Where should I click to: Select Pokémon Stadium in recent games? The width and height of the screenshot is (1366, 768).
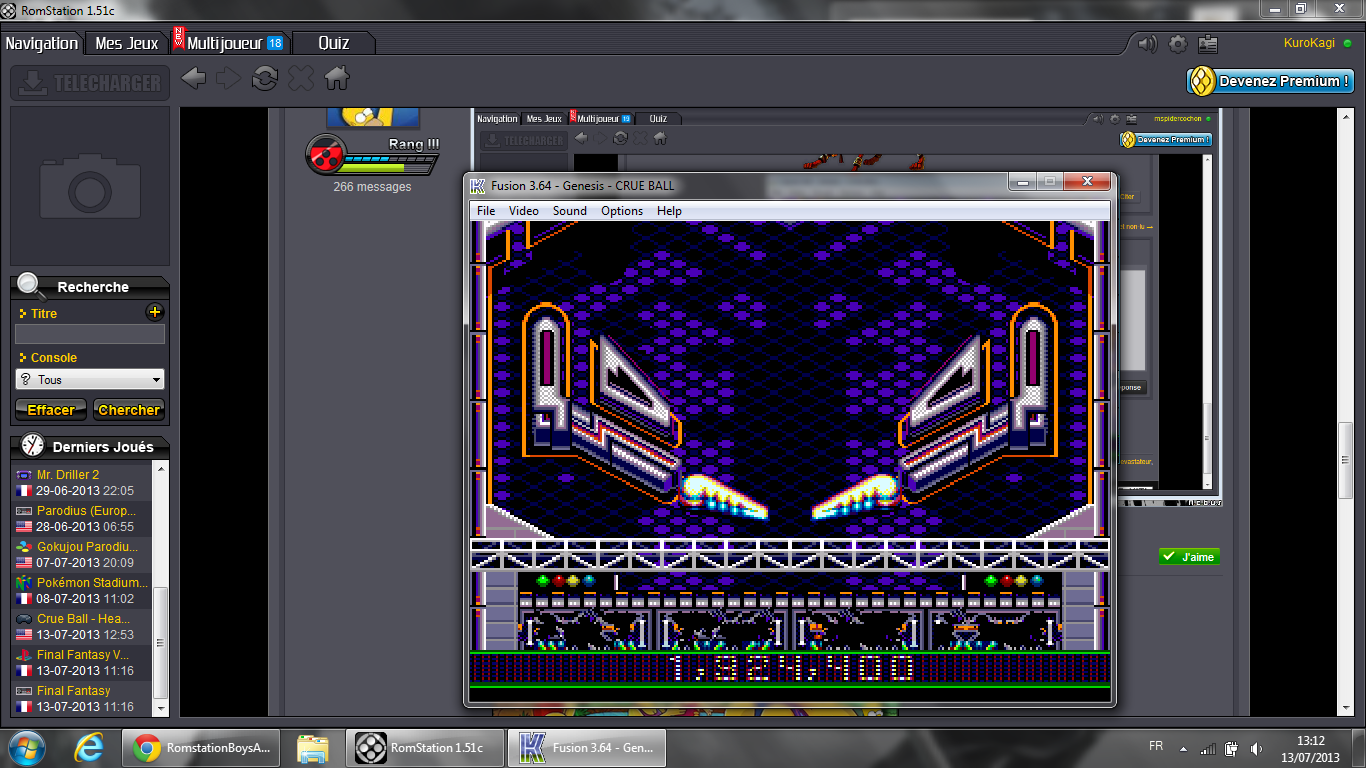(92, 582)
